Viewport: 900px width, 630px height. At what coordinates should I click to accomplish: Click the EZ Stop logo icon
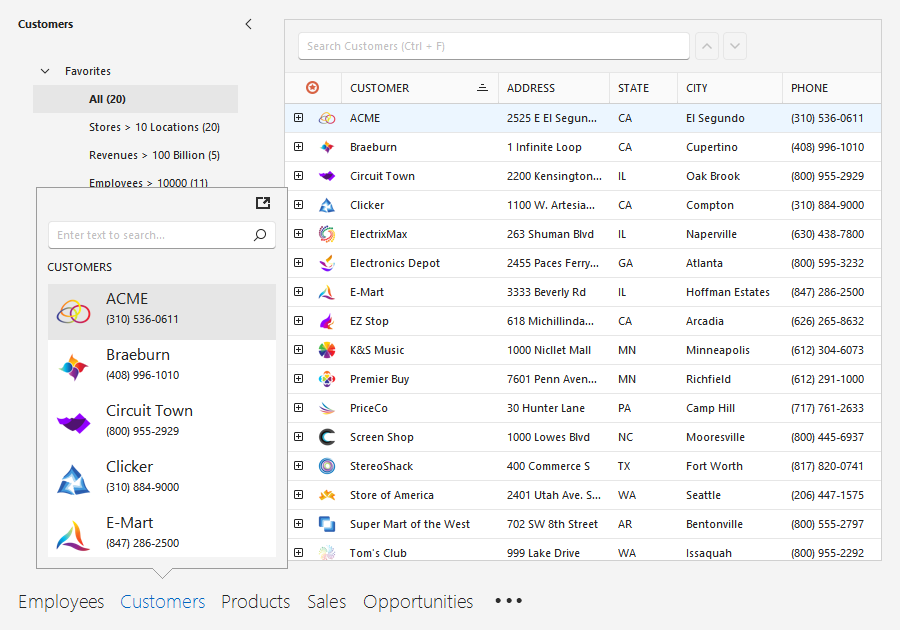(327, 321)
